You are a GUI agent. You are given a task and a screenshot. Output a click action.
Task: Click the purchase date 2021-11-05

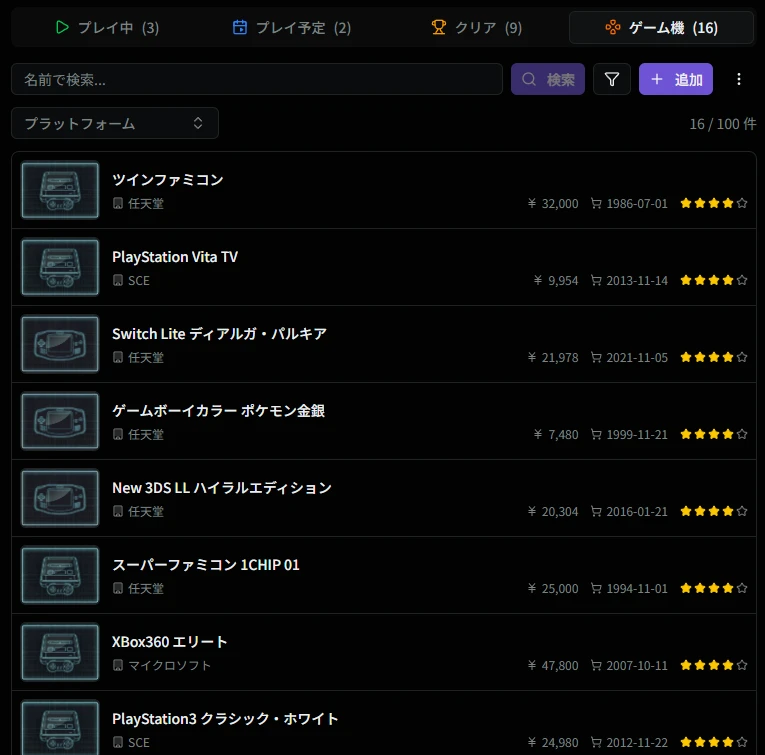click(637, 358)
